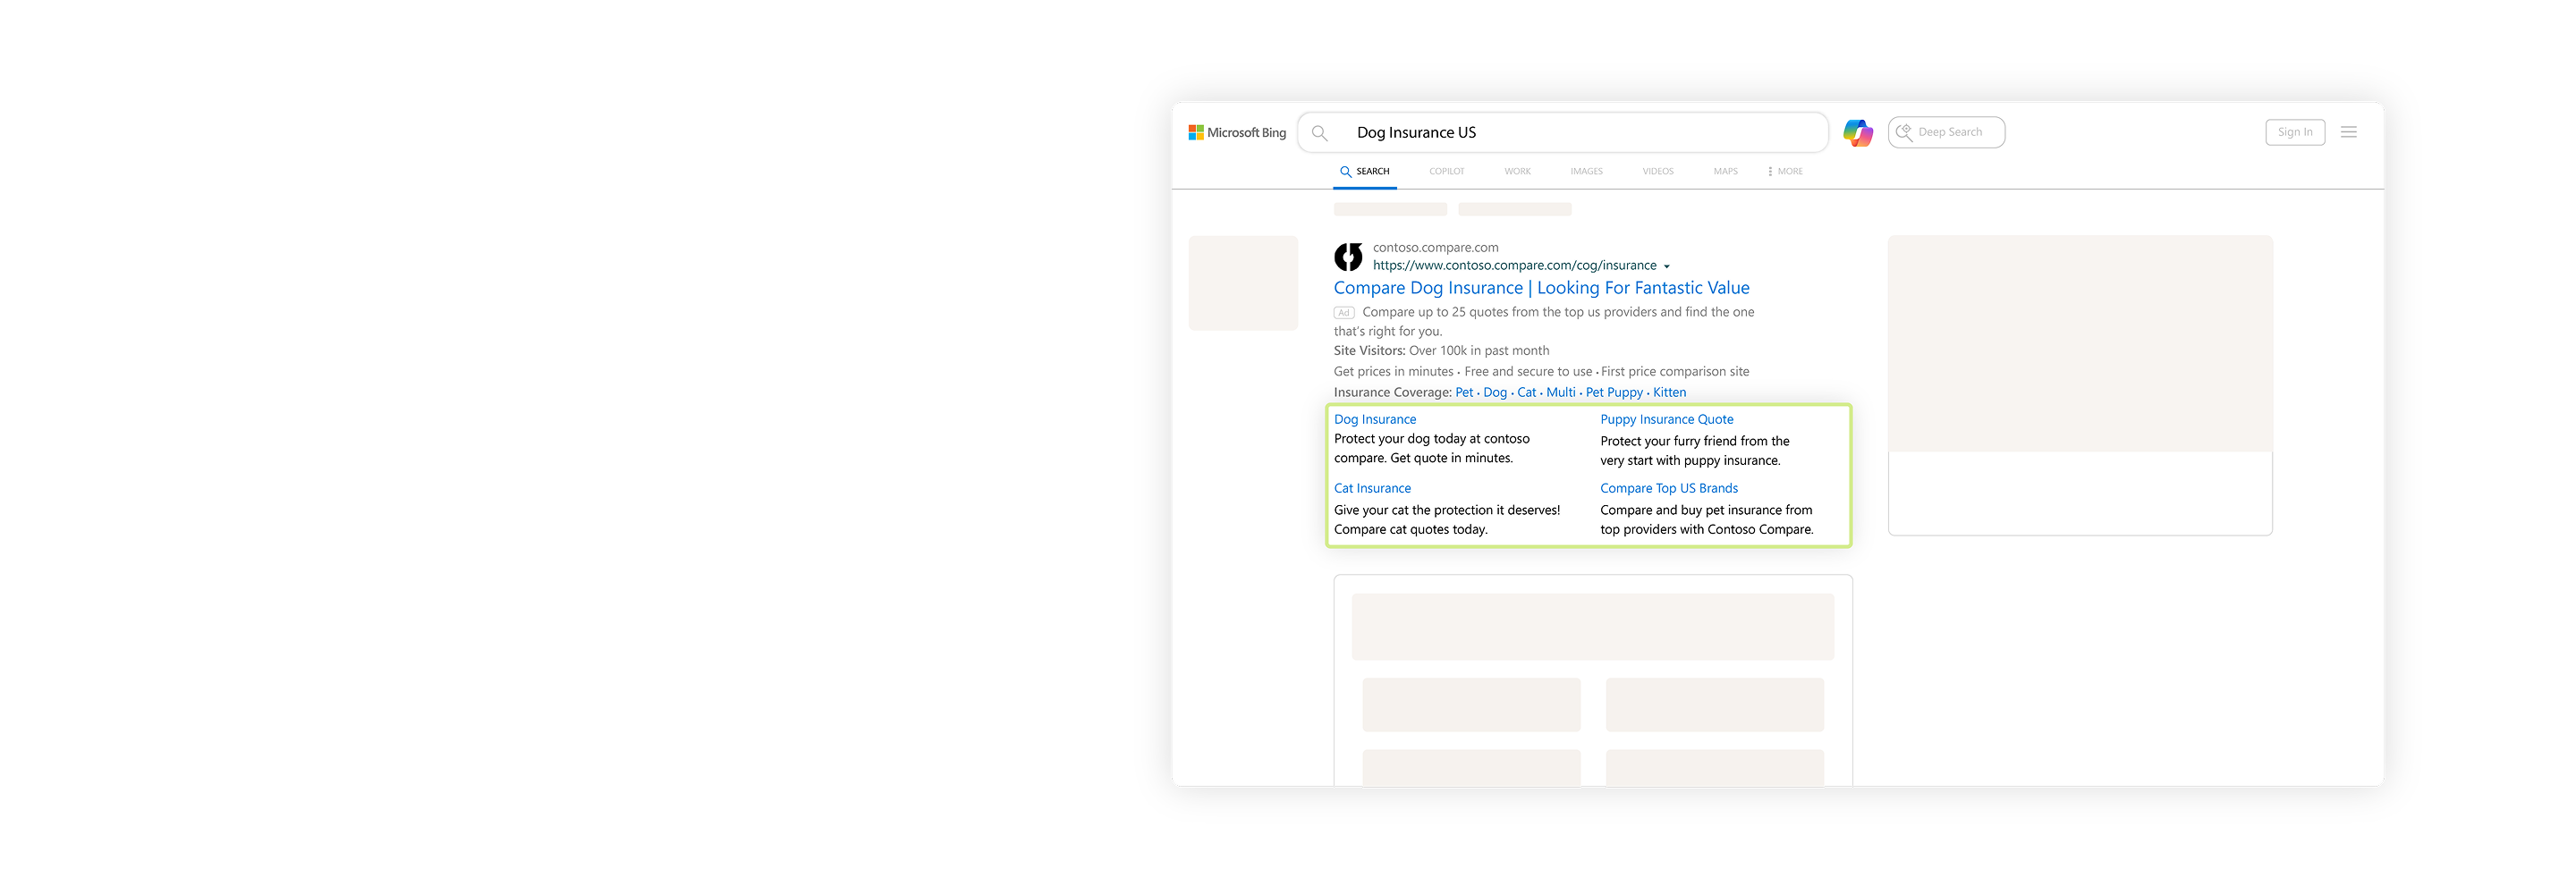Open the Videos tab
Viewport: 2576px width, 894px height.
click(1657, 172)
